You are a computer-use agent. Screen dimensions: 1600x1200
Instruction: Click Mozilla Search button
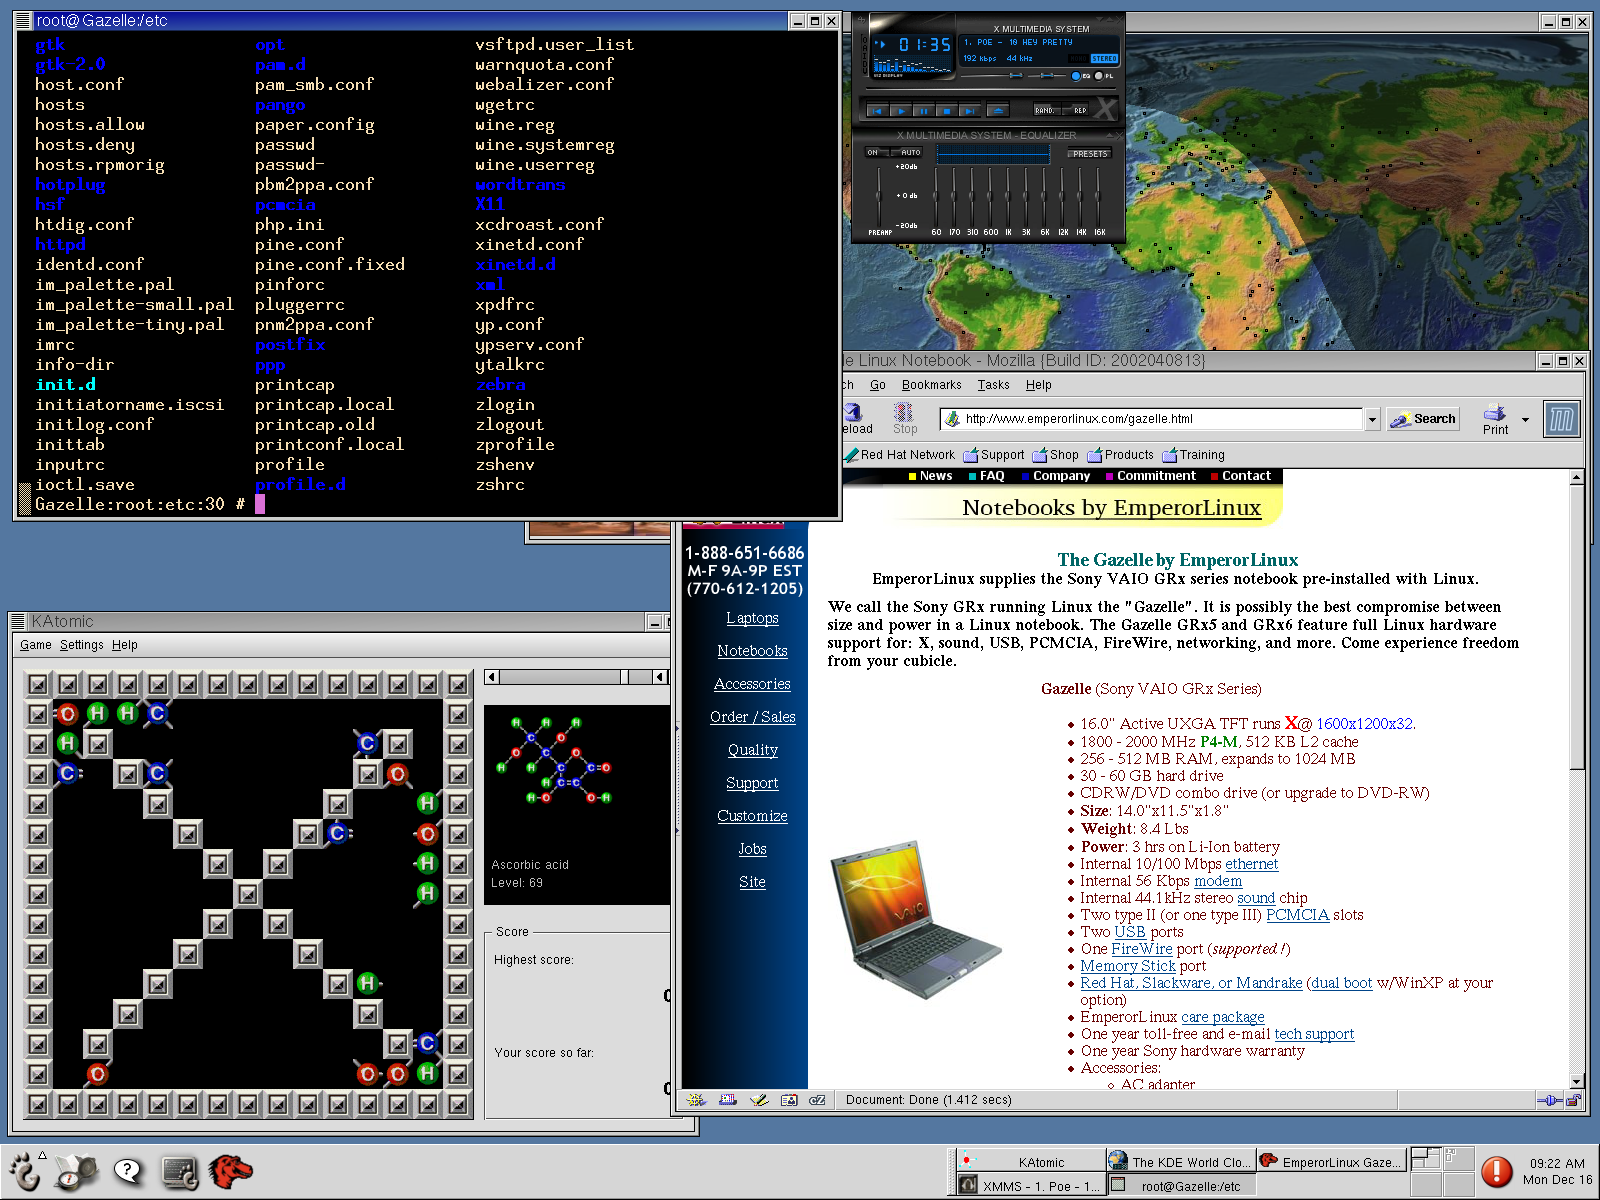pyautogui.click(x=1423, y=419)
